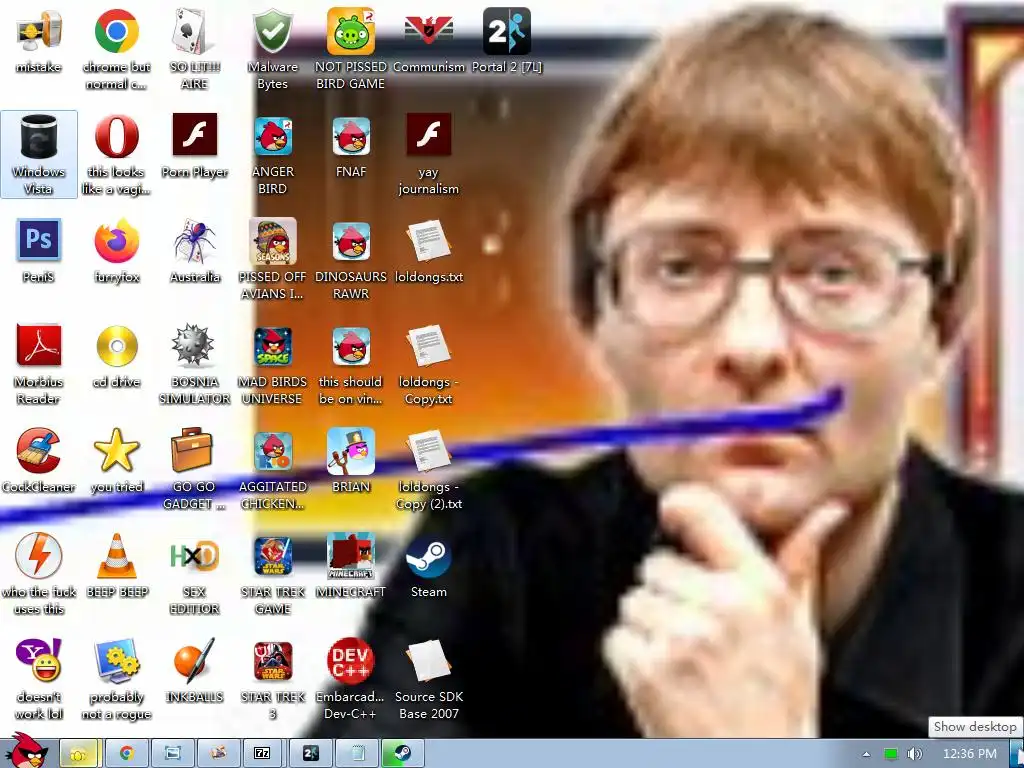
Task: Click the Chrome icon in the taskbar
Action: click(126, 754)
